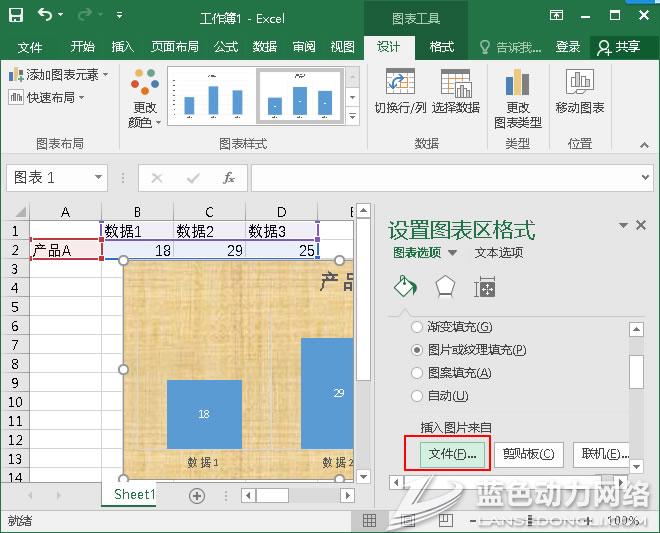Click the Undo arrow icon
The height and width of the screenshot is (533, 660).
click(x=46, y=16)
